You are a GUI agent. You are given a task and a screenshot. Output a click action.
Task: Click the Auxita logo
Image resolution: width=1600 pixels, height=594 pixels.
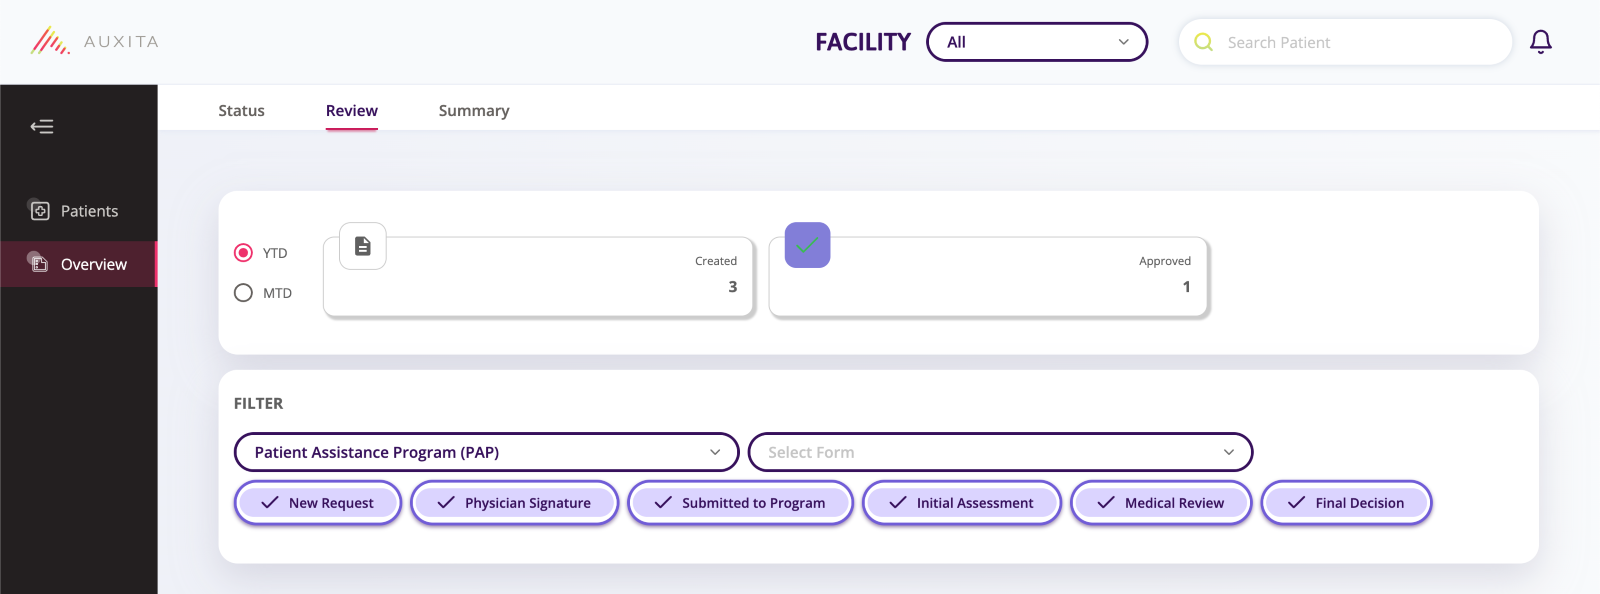tap(95, 41)
